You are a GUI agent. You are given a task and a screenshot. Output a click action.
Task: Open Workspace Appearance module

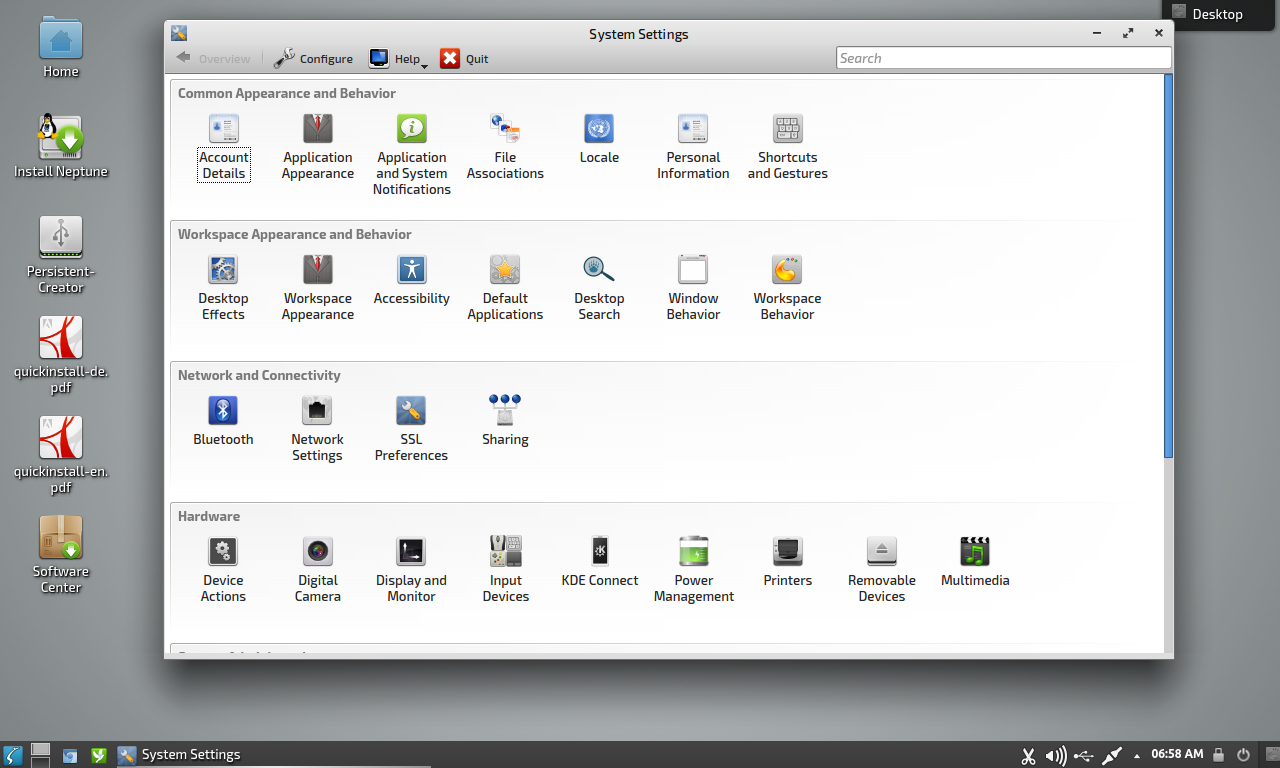[x=317, y=288]
